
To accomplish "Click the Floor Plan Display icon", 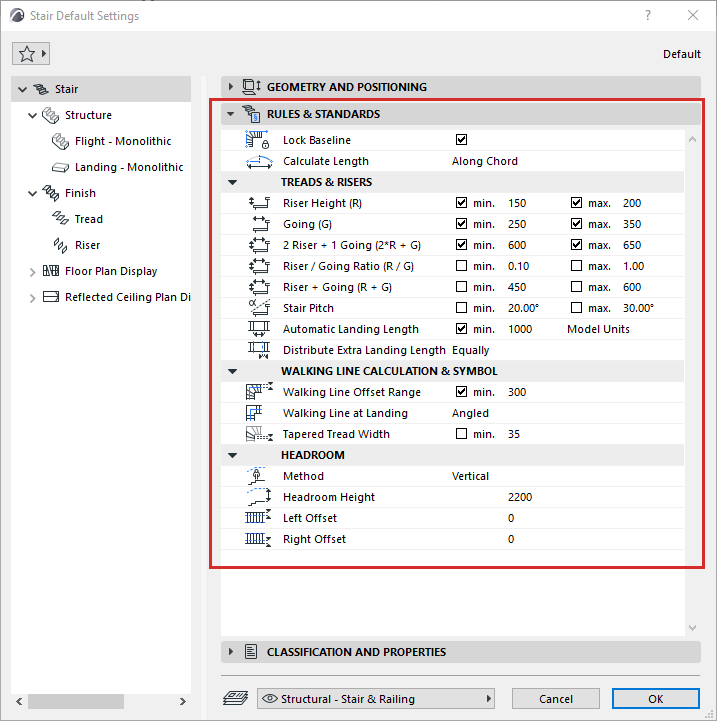I will [x=51, y=271].
